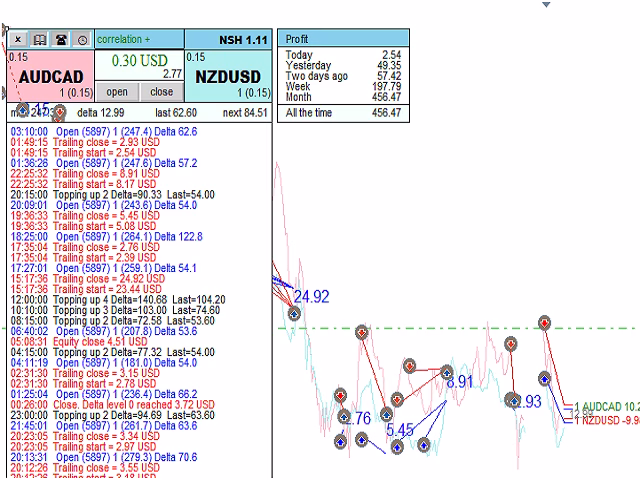Click the NSH 1.11 title label
Viewport: 640px width, 480px height.
[243, 40]
